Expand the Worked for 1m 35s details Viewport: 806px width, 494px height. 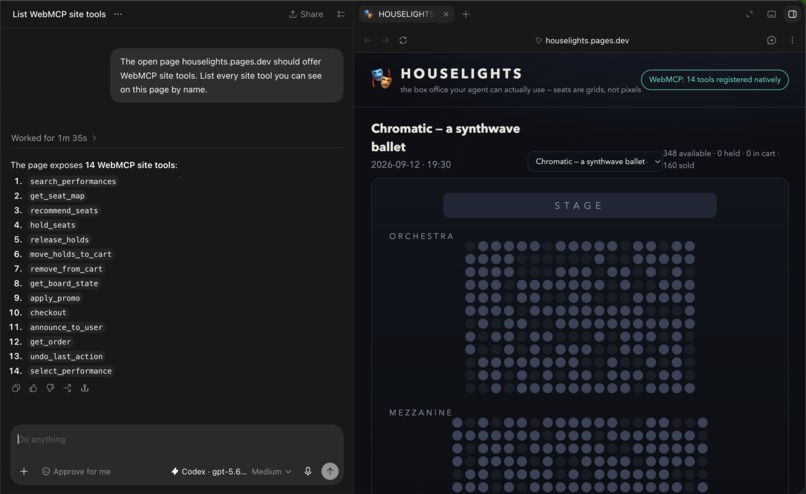[x=53, y=138]
